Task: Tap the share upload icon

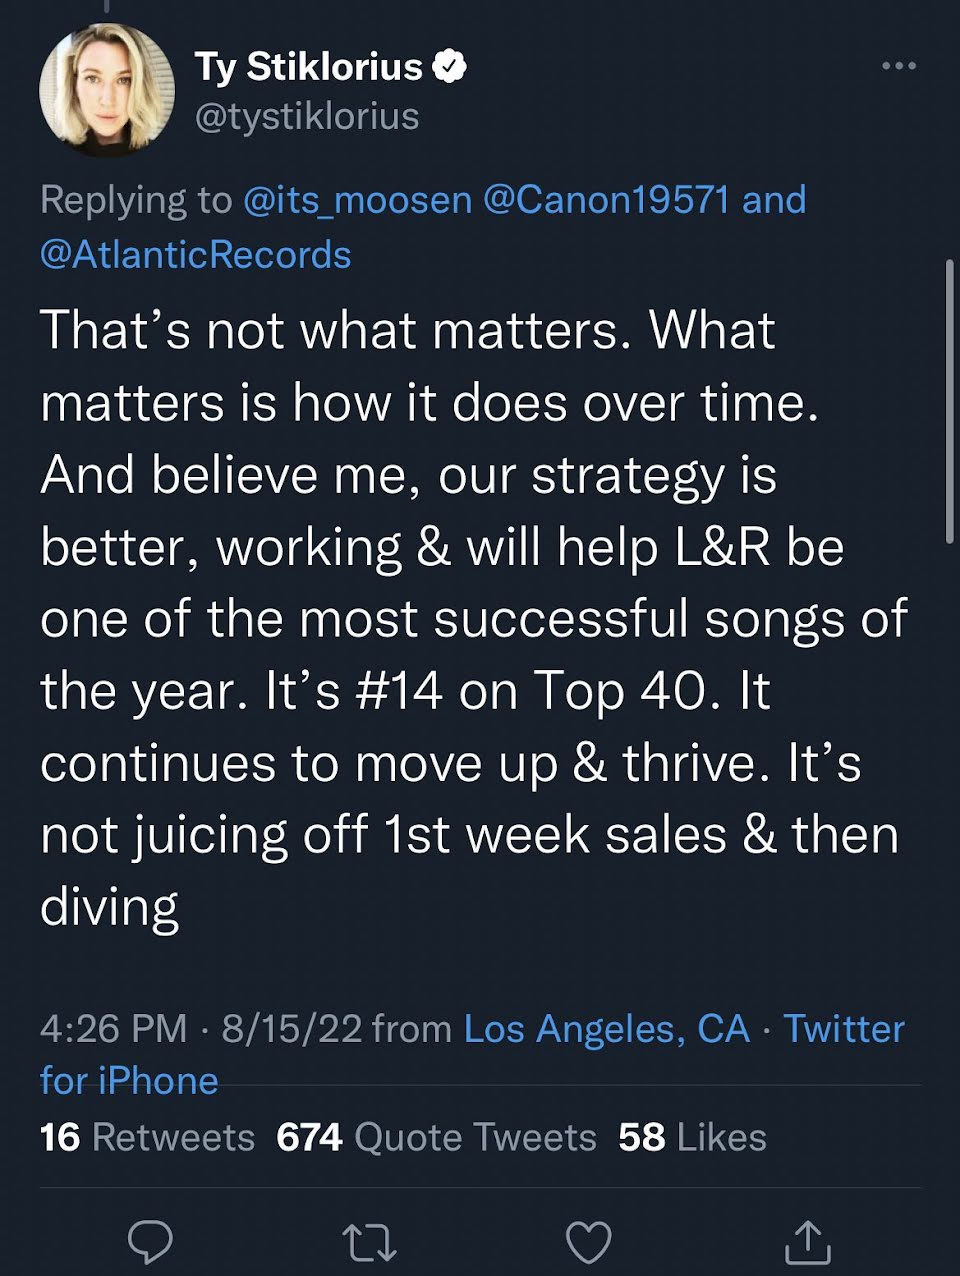Action: pyautogui.click(x=807, y=1241)
